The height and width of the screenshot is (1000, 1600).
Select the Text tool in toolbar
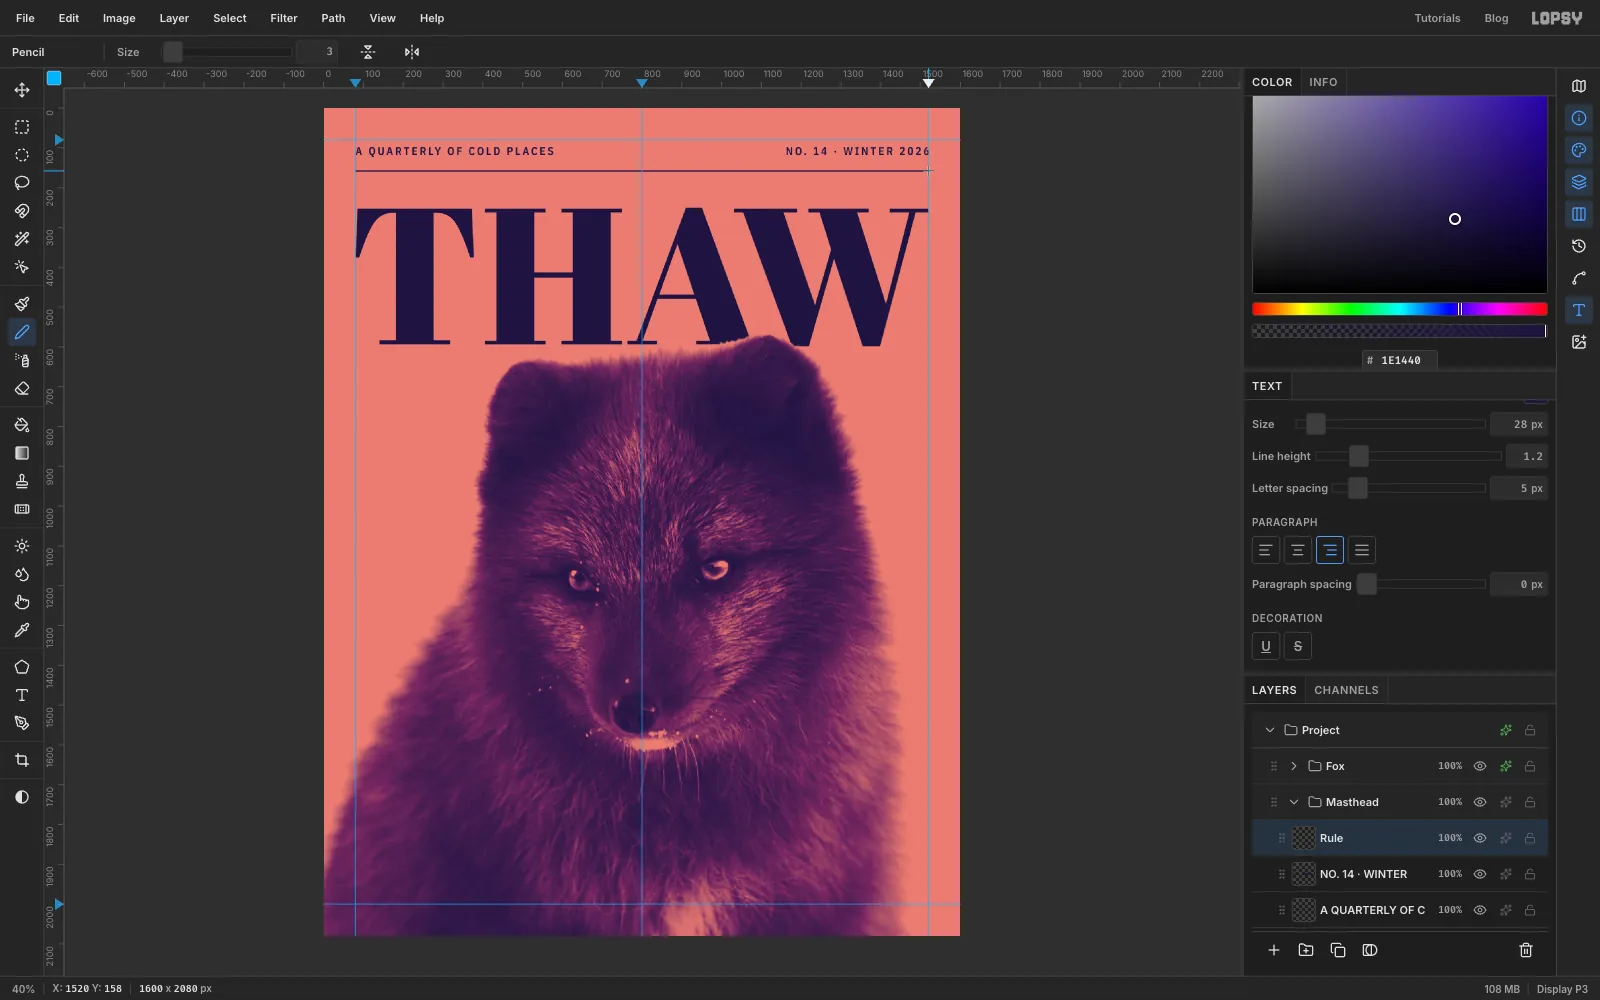22,695
